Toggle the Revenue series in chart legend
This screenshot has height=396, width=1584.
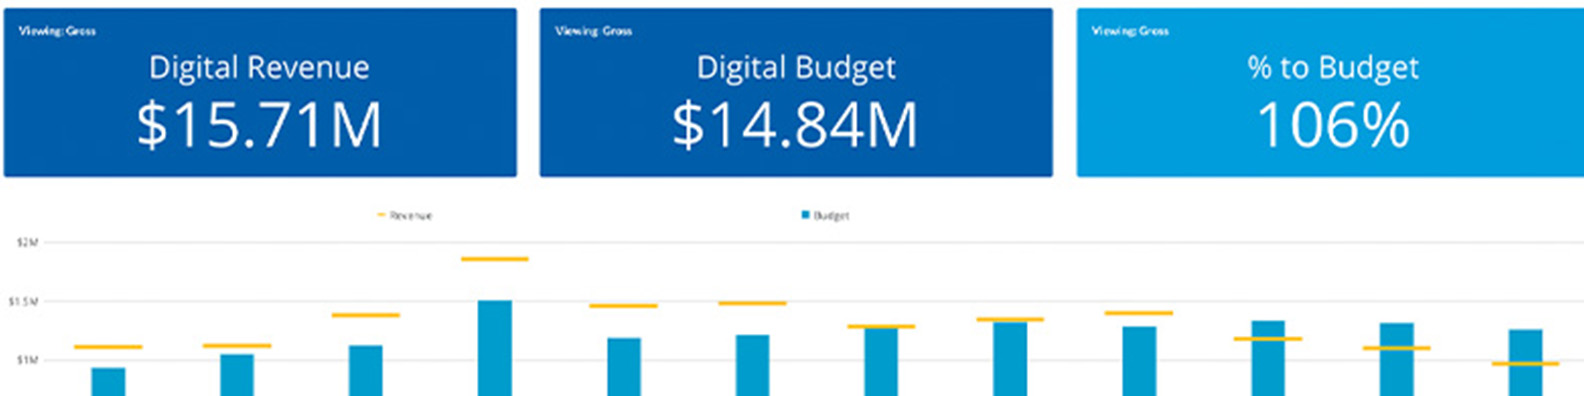click(x=405, y=215)
